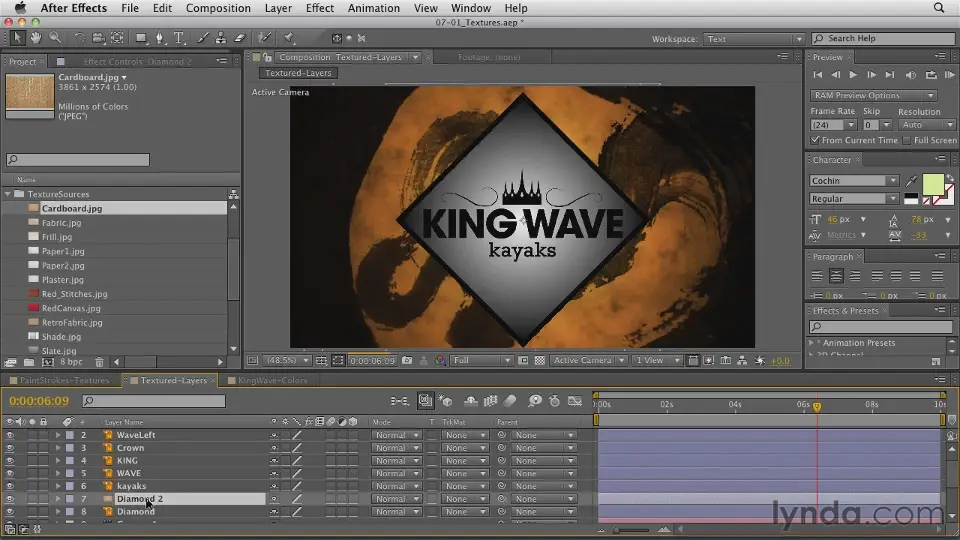The image size is (960, 540).
Task: Open the Cochin font family dropdown
Action: pyautogui.click(x=854, y=181)
